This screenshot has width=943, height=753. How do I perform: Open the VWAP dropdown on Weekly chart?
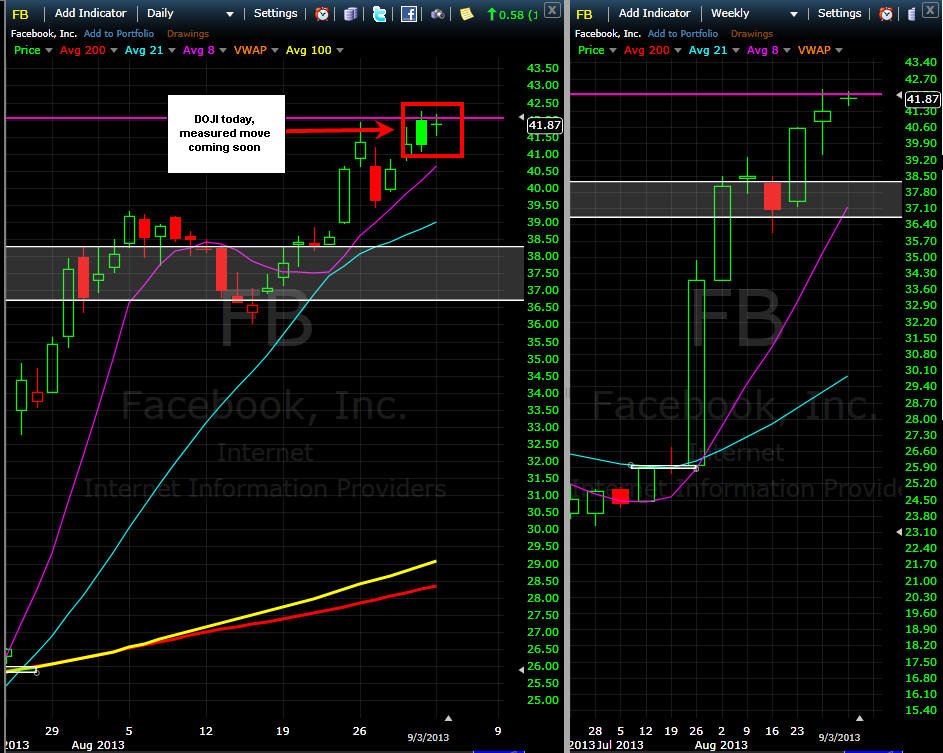[x=839, y=50]
